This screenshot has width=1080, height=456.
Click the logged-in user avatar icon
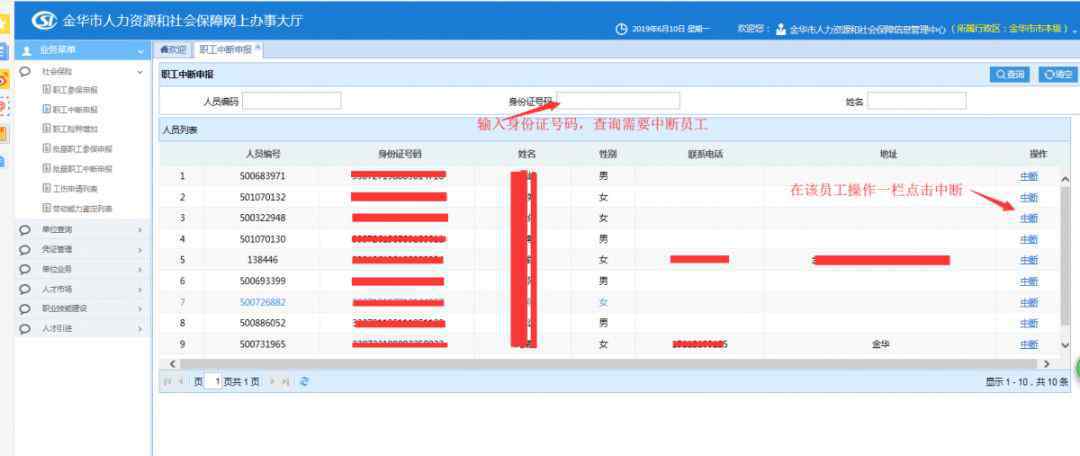click(x=781, y=29)
